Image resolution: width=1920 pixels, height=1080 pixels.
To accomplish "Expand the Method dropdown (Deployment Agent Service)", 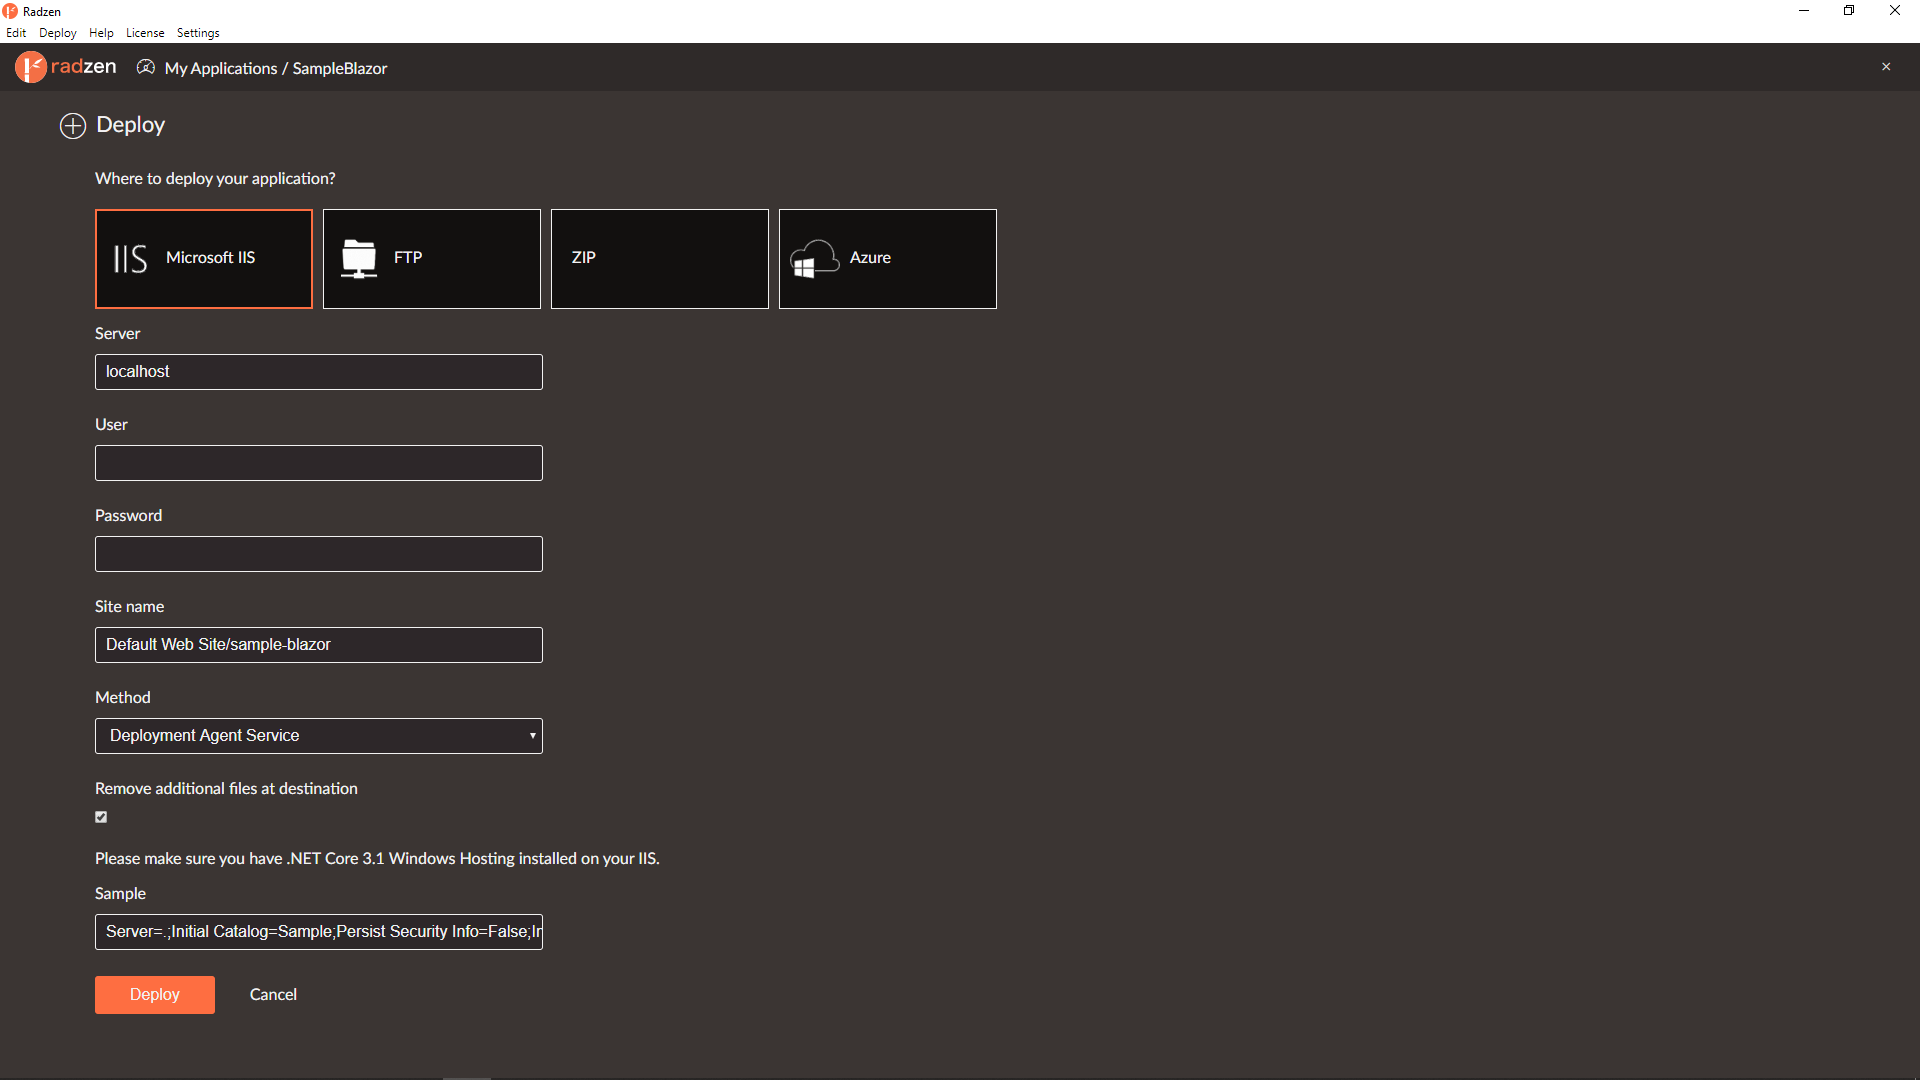I will coord(319,736).
